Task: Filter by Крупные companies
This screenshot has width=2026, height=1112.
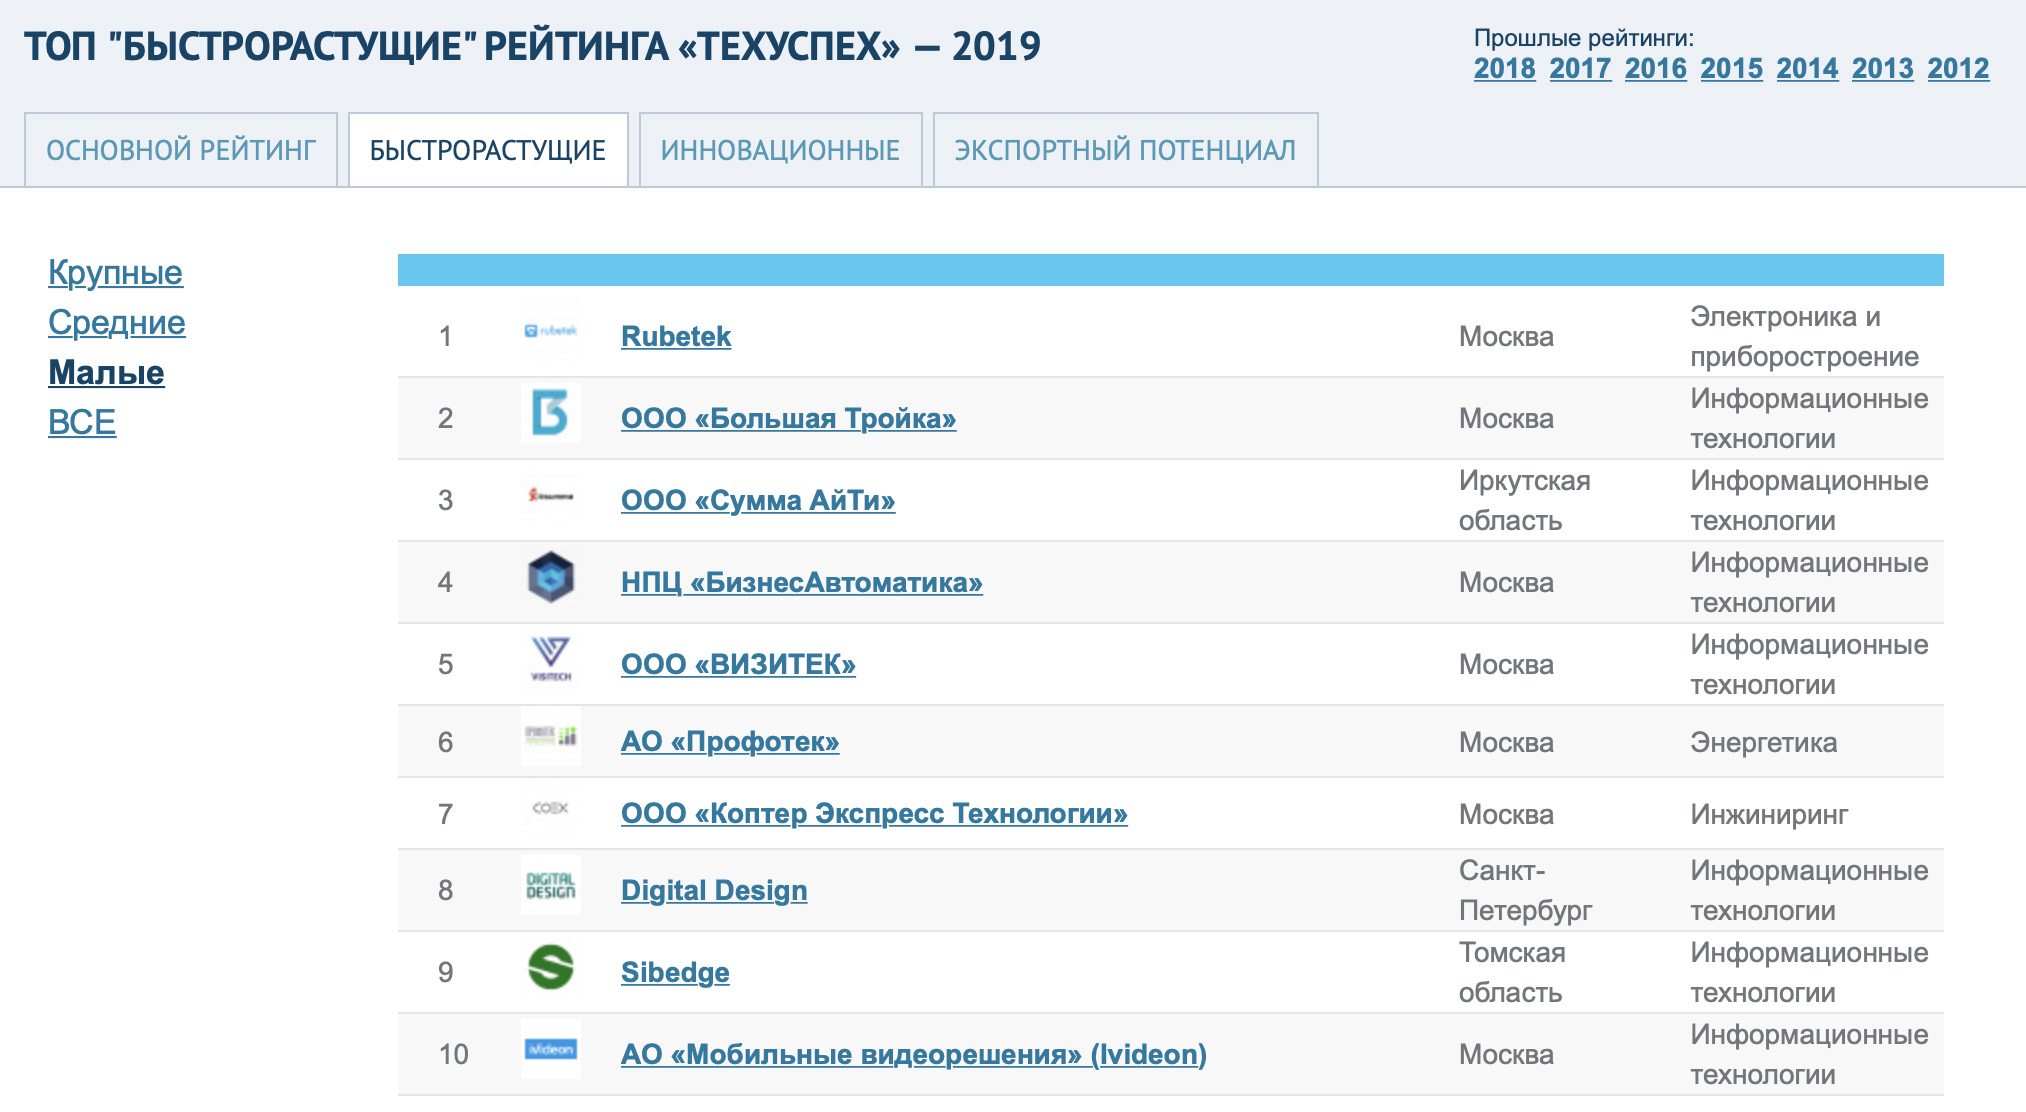Action: [x=115, y=272]
